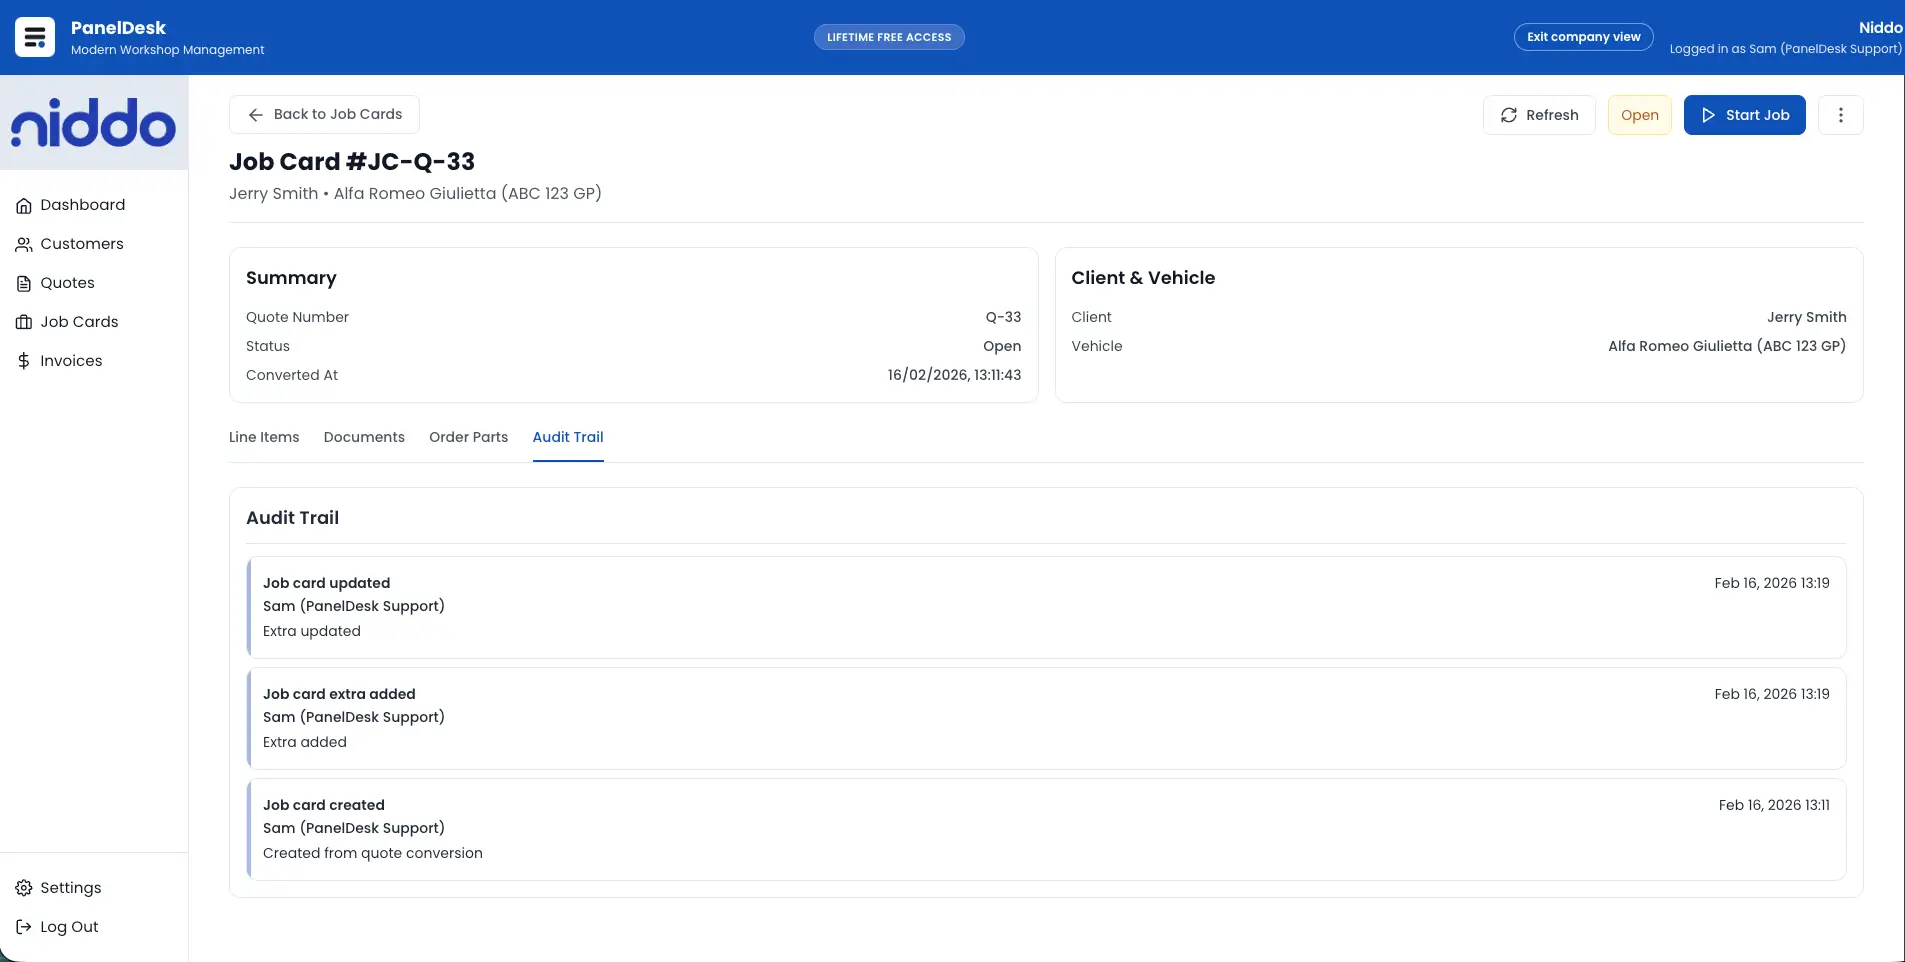The height and width of the screenshot is (962, 1905).
Task: Open the Documents tab
Action: (363, 437)
